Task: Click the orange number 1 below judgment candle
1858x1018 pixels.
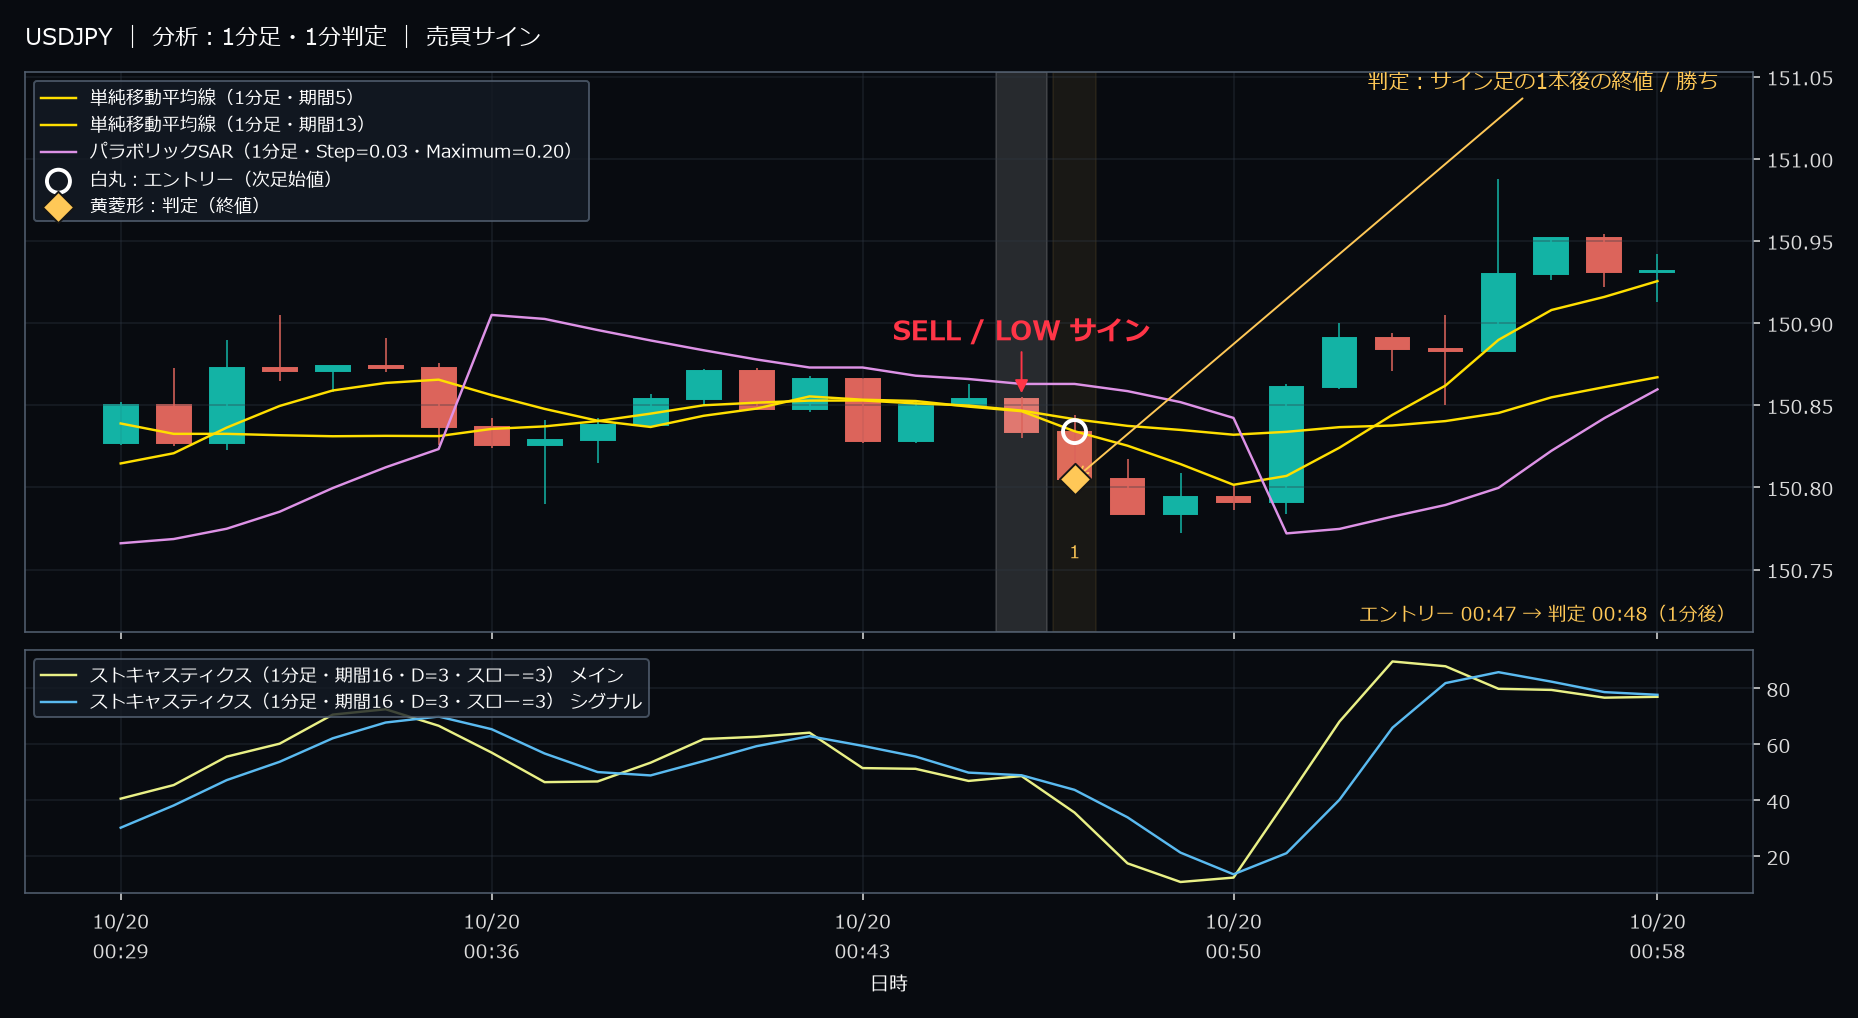Action: pos(1075,552)
